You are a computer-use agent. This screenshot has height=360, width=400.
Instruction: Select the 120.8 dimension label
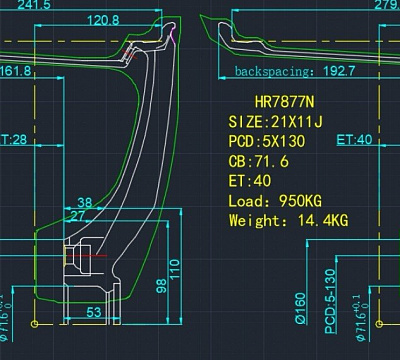tap(103, 21)
